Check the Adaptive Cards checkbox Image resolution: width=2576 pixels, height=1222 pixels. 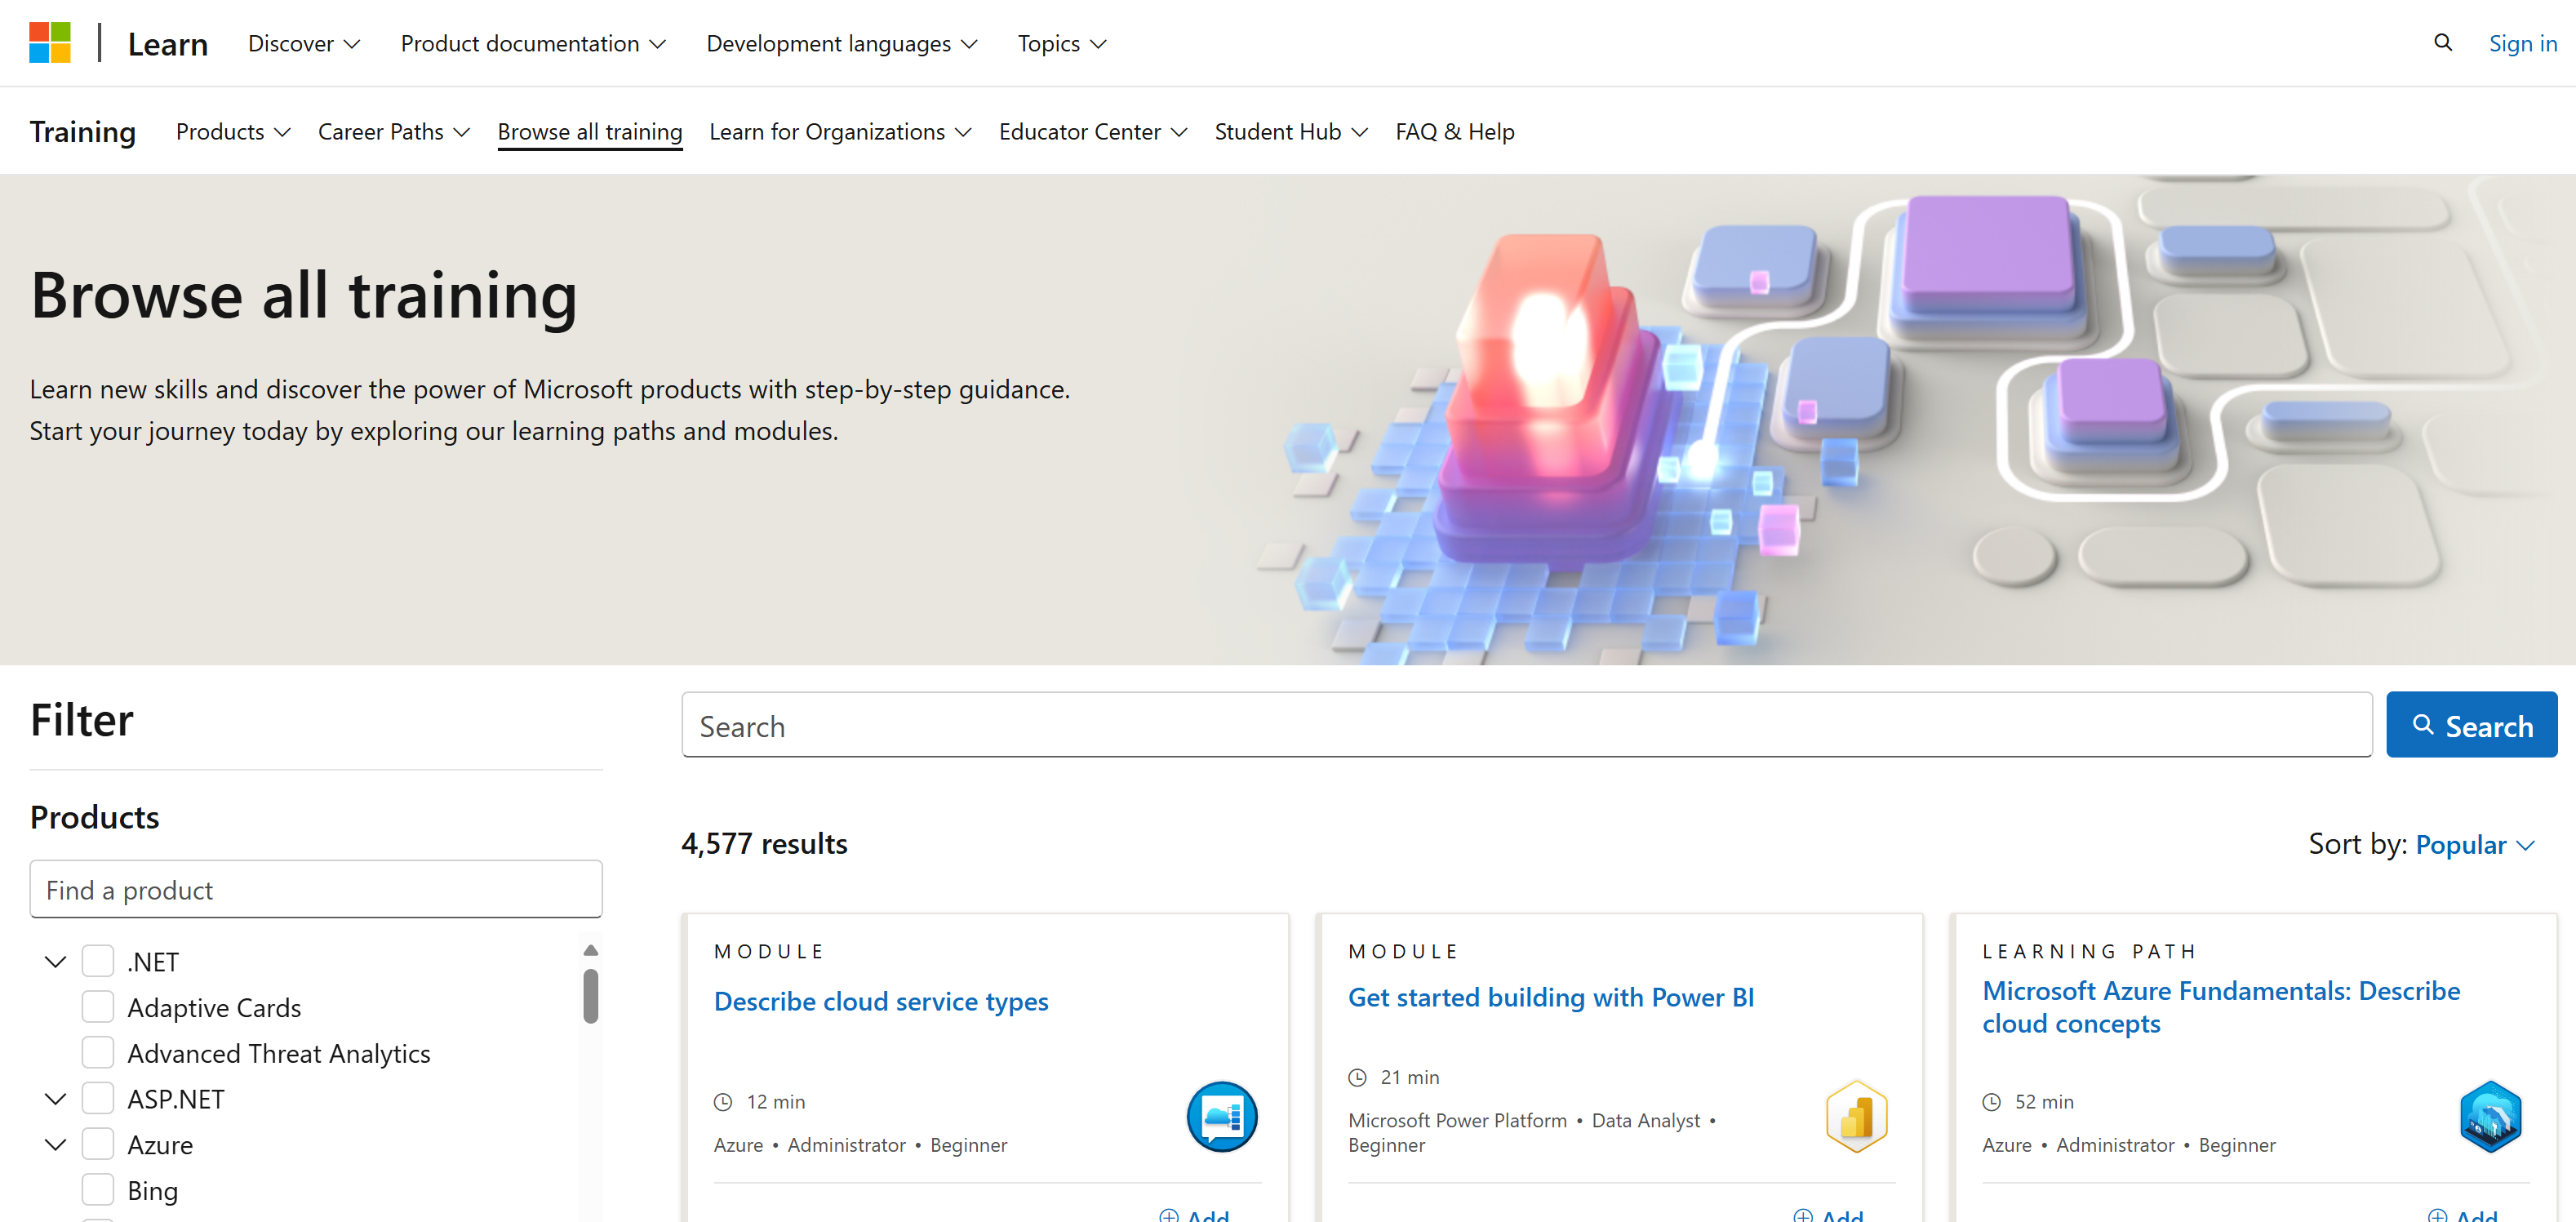click(98, 1007)
